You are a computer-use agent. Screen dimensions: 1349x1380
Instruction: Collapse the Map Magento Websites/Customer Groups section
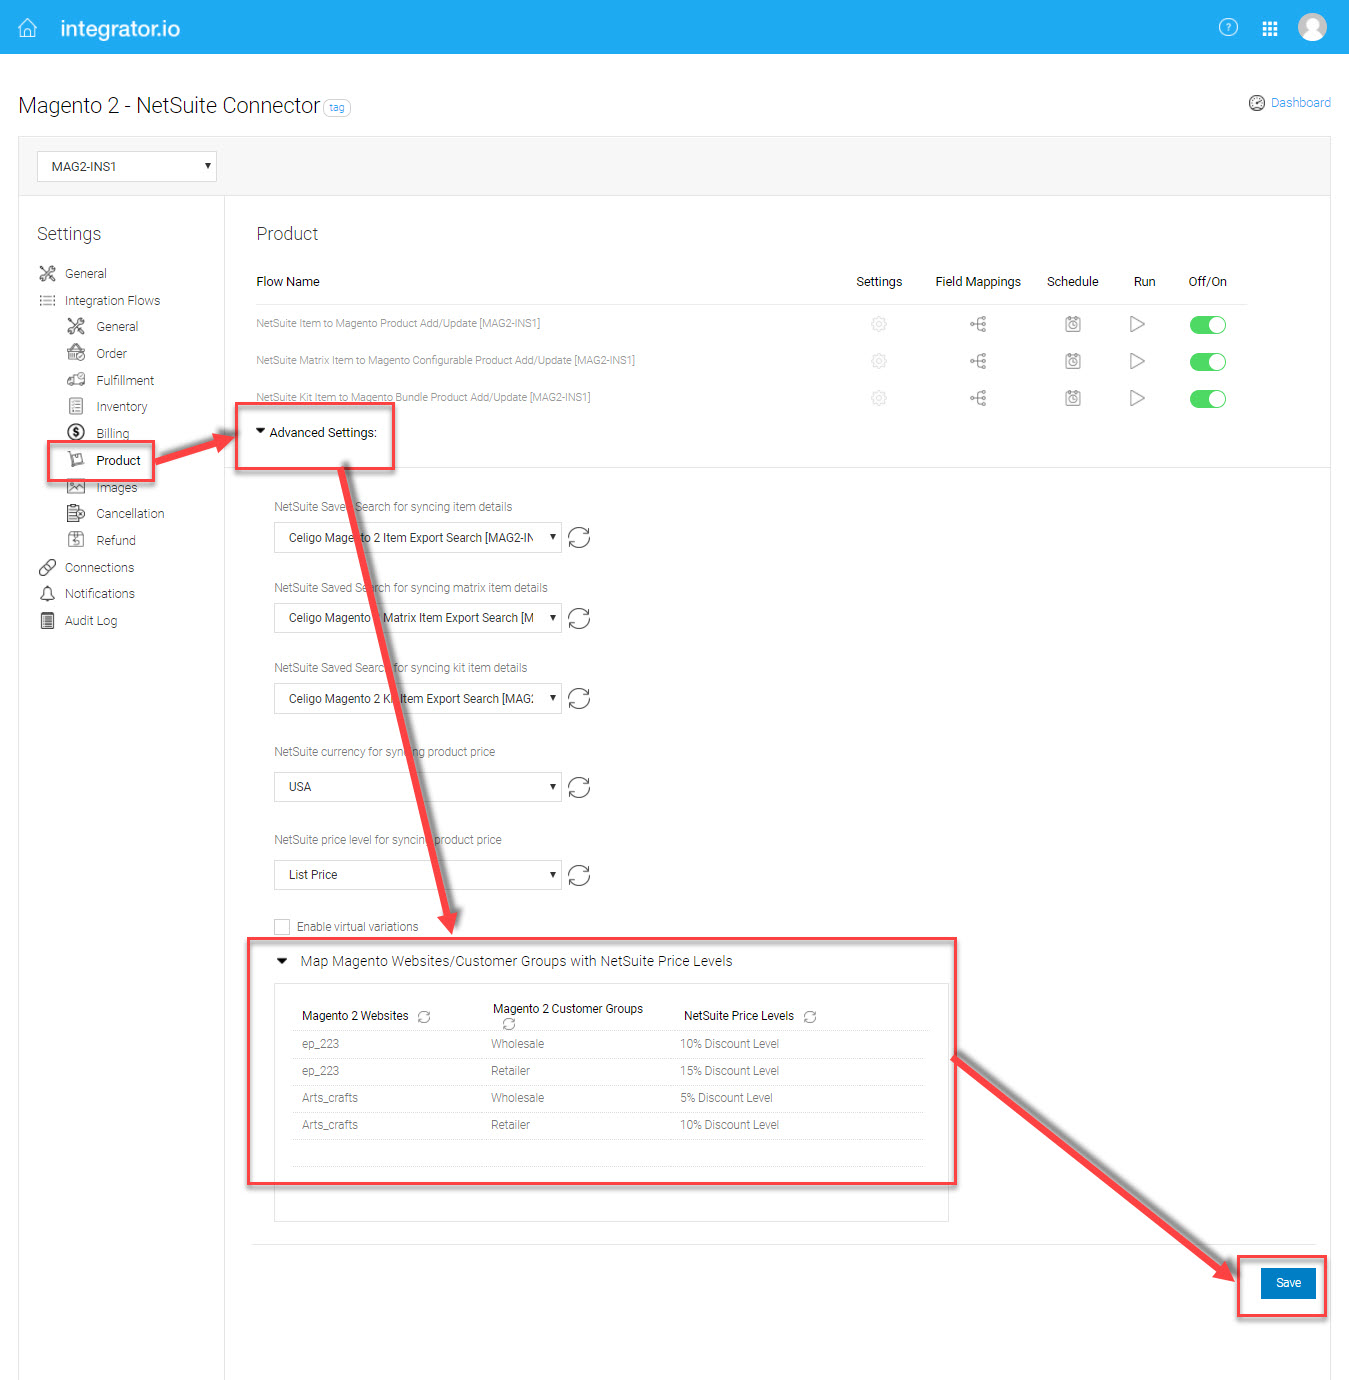click(282, 961)
